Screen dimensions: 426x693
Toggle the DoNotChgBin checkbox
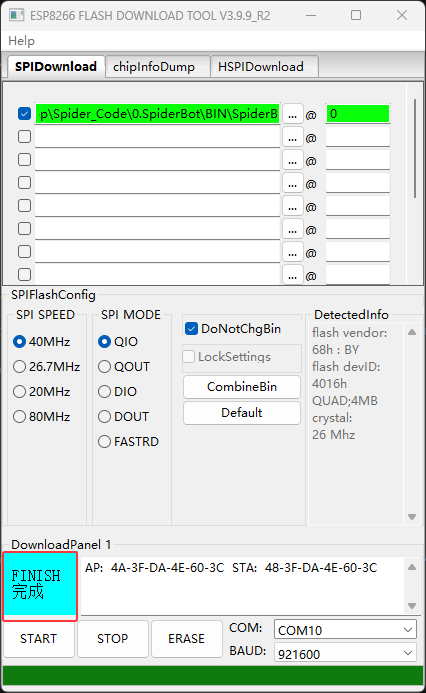233,329
